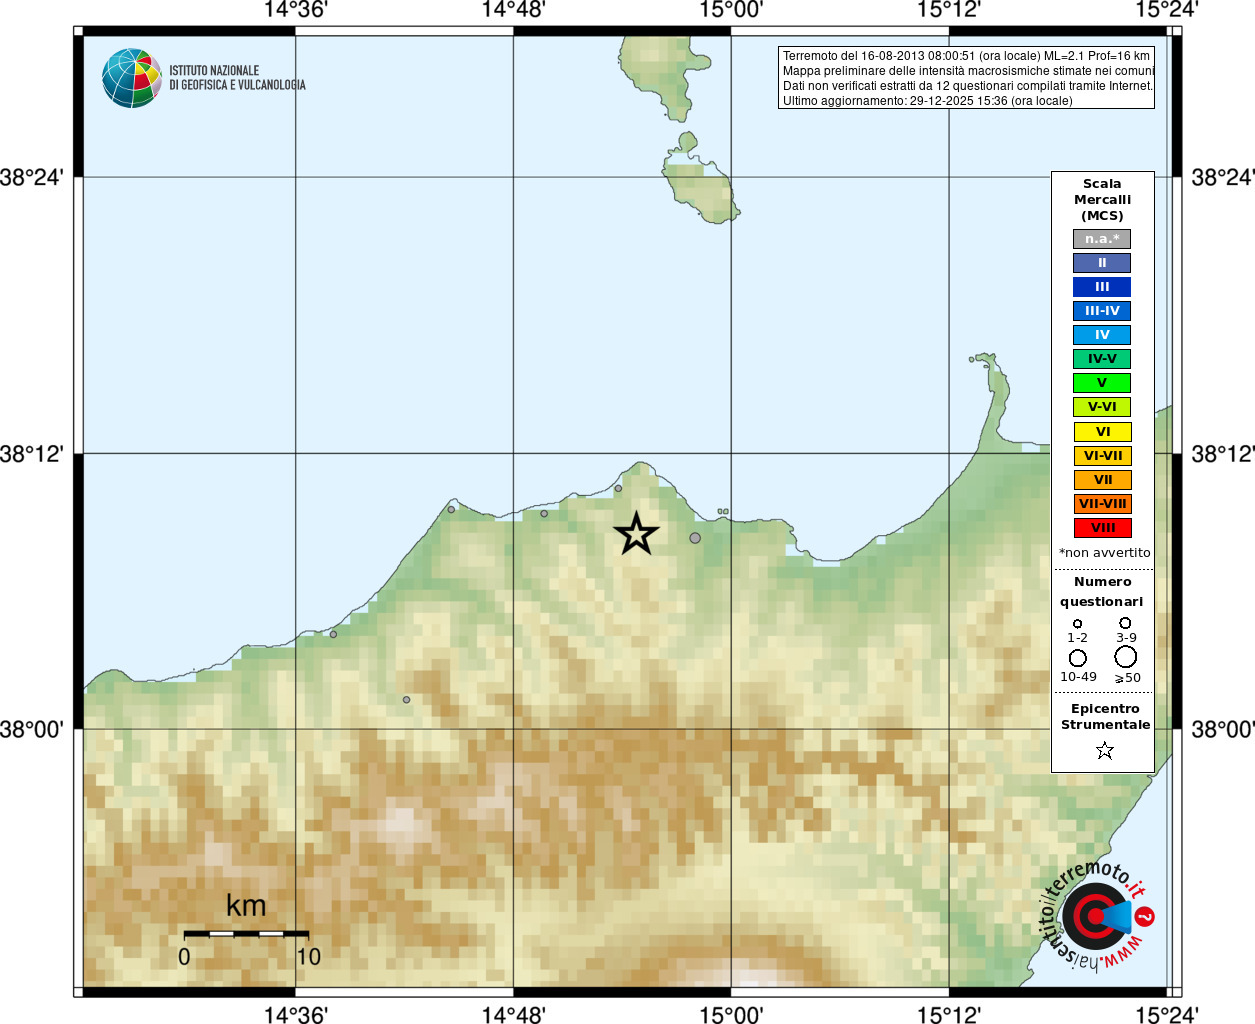Screen dimensions: 1255x1024
Task: Select the 1-2 questionnaires circle symbol
Action: 1077,624
